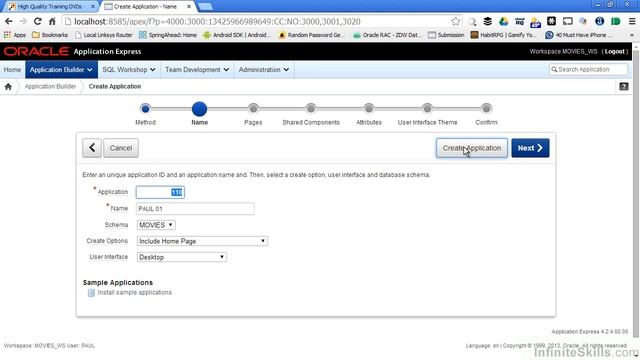Bookmark this page with the star icon
This screenshot has height=360, width=640.
tap(456, 21)
